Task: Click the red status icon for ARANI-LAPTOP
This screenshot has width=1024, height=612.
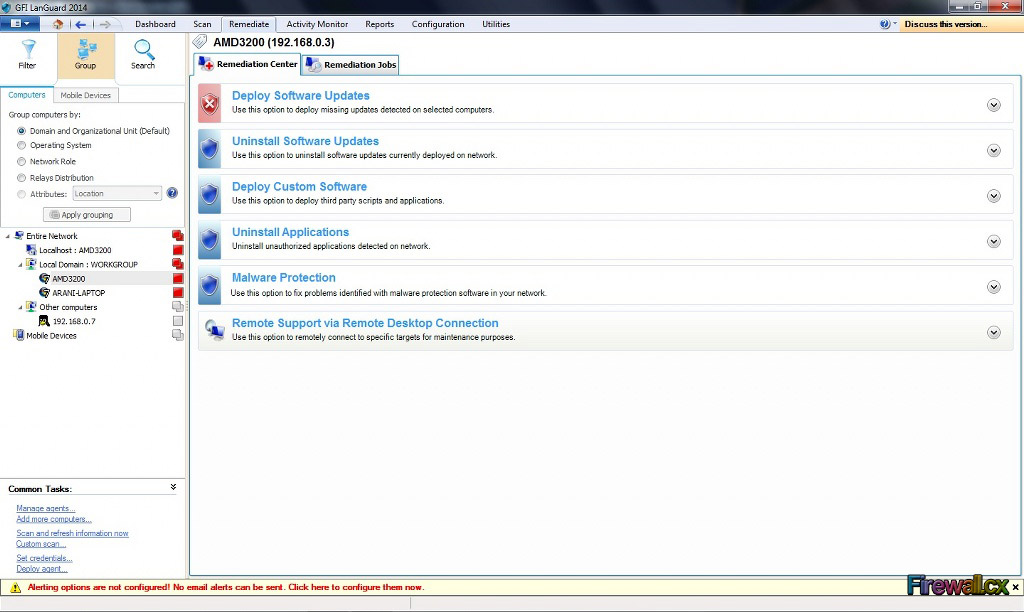Action: tap(178, 293)
